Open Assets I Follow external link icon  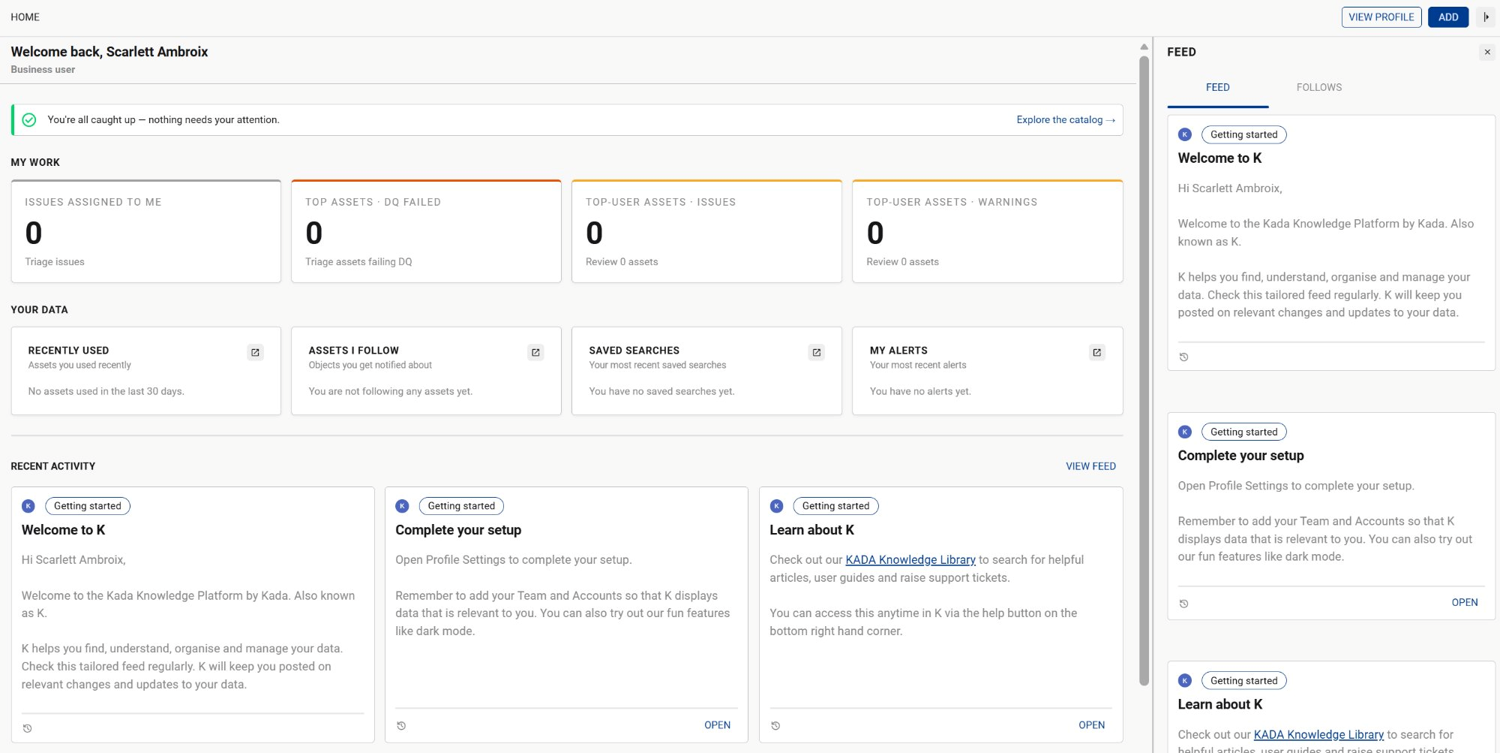click(535, 352)
